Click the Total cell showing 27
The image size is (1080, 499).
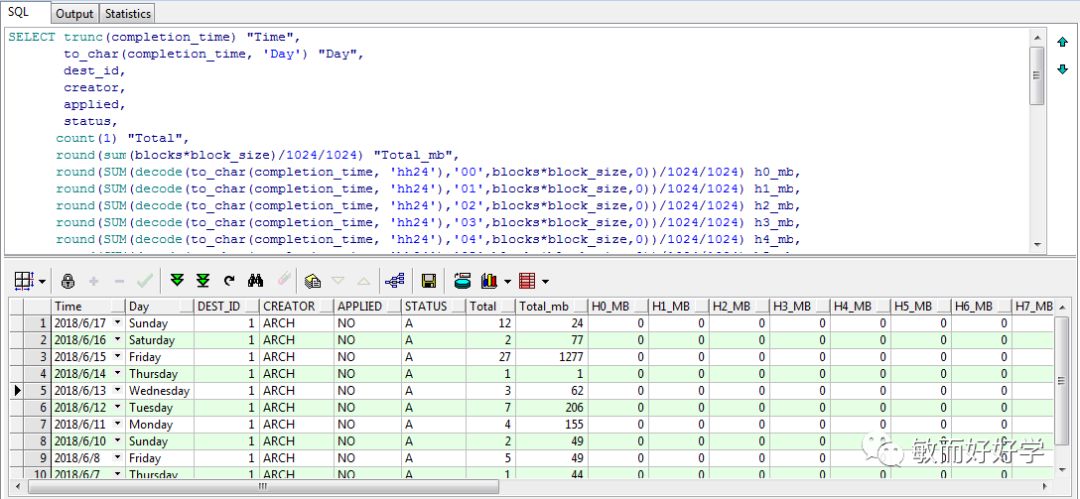click(490, 356)
